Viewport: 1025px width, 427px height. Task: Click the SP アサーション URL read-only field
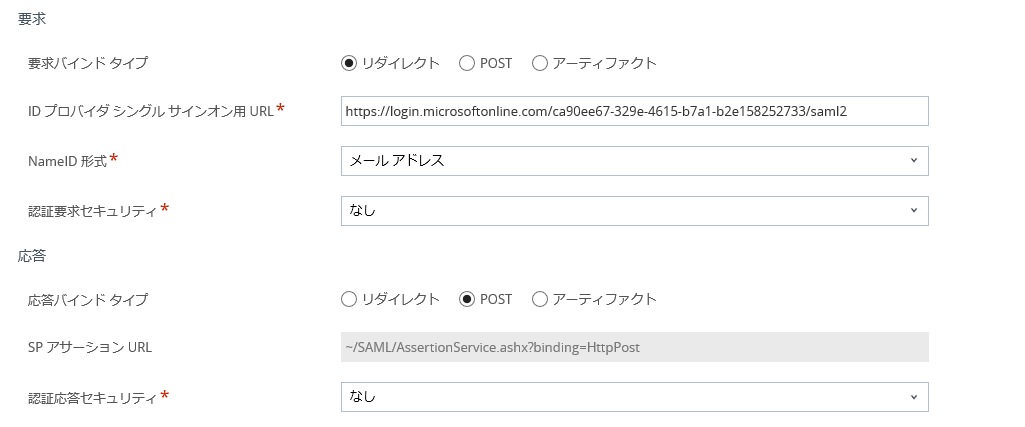(x=634, y=347)
